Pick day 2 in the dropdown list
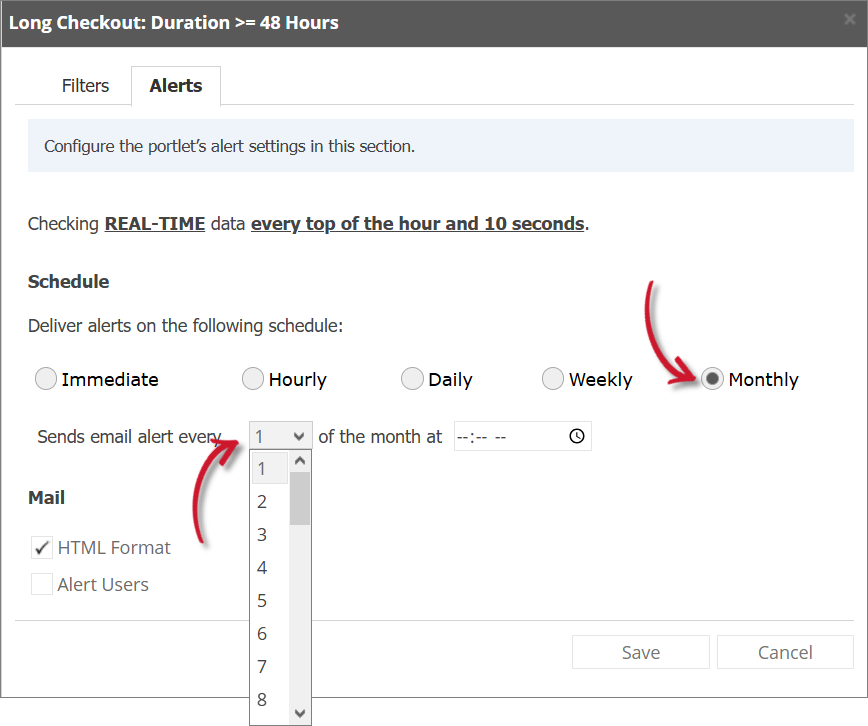 270,502
